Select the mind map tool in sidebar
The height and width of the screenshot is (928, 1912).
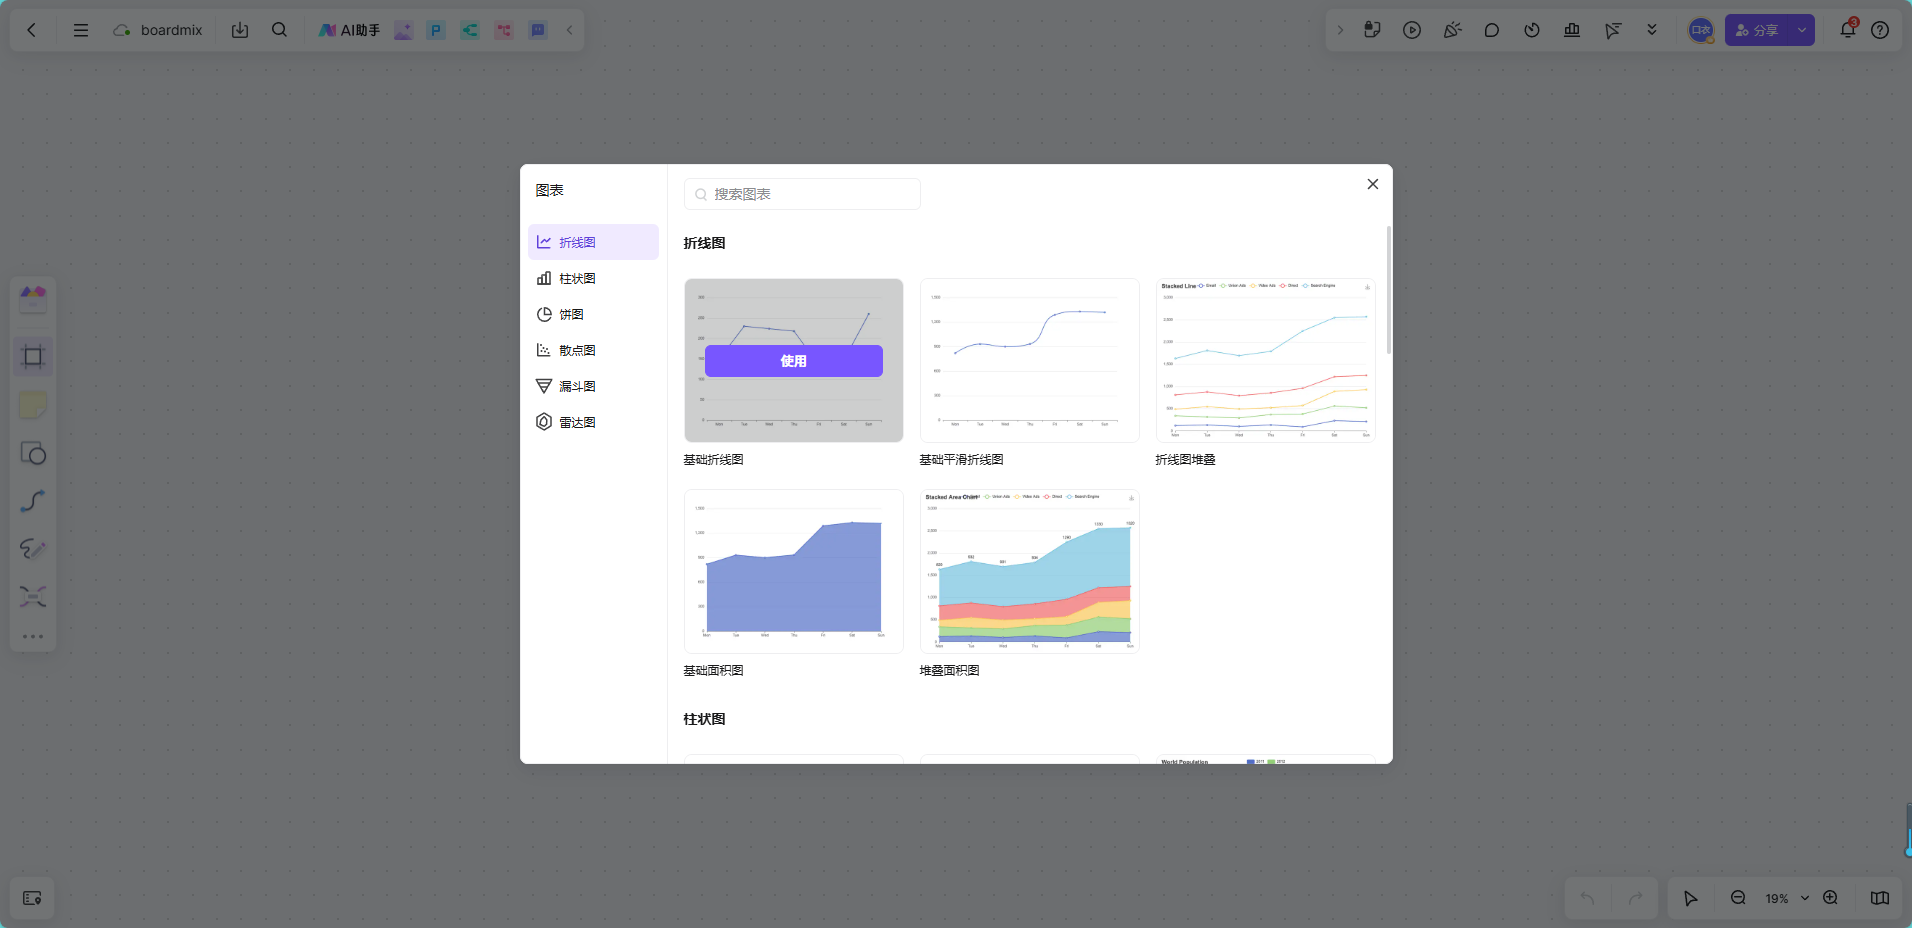33,597
